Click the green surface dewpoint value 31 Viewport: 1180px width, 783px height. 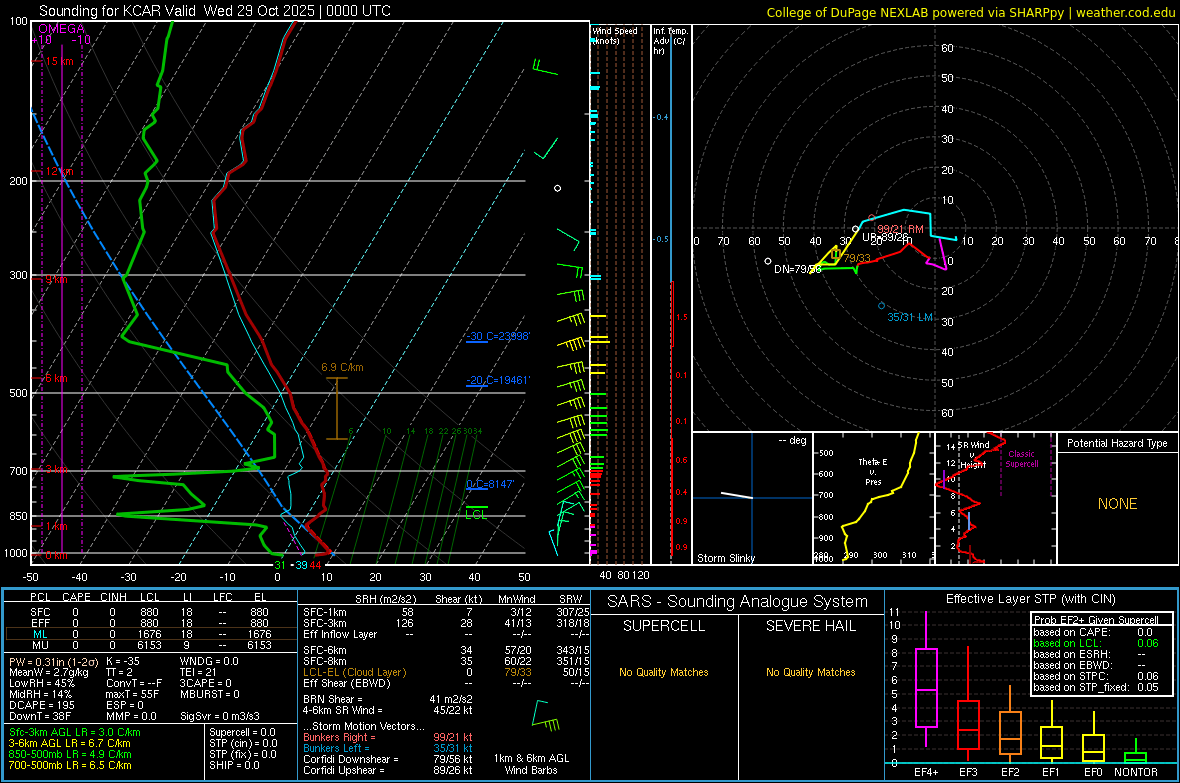280,565
